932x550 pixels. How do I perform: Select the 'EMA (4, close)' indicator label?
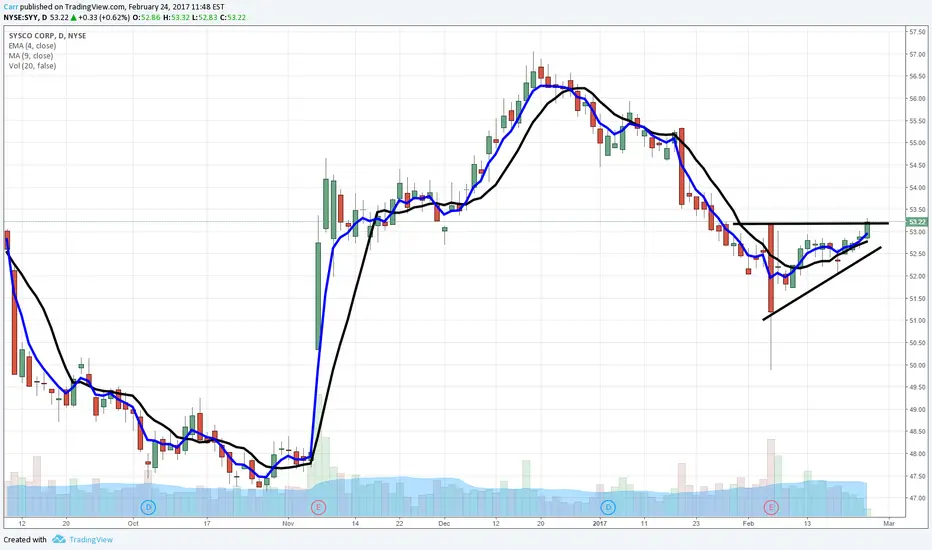(x=32, y=46)
